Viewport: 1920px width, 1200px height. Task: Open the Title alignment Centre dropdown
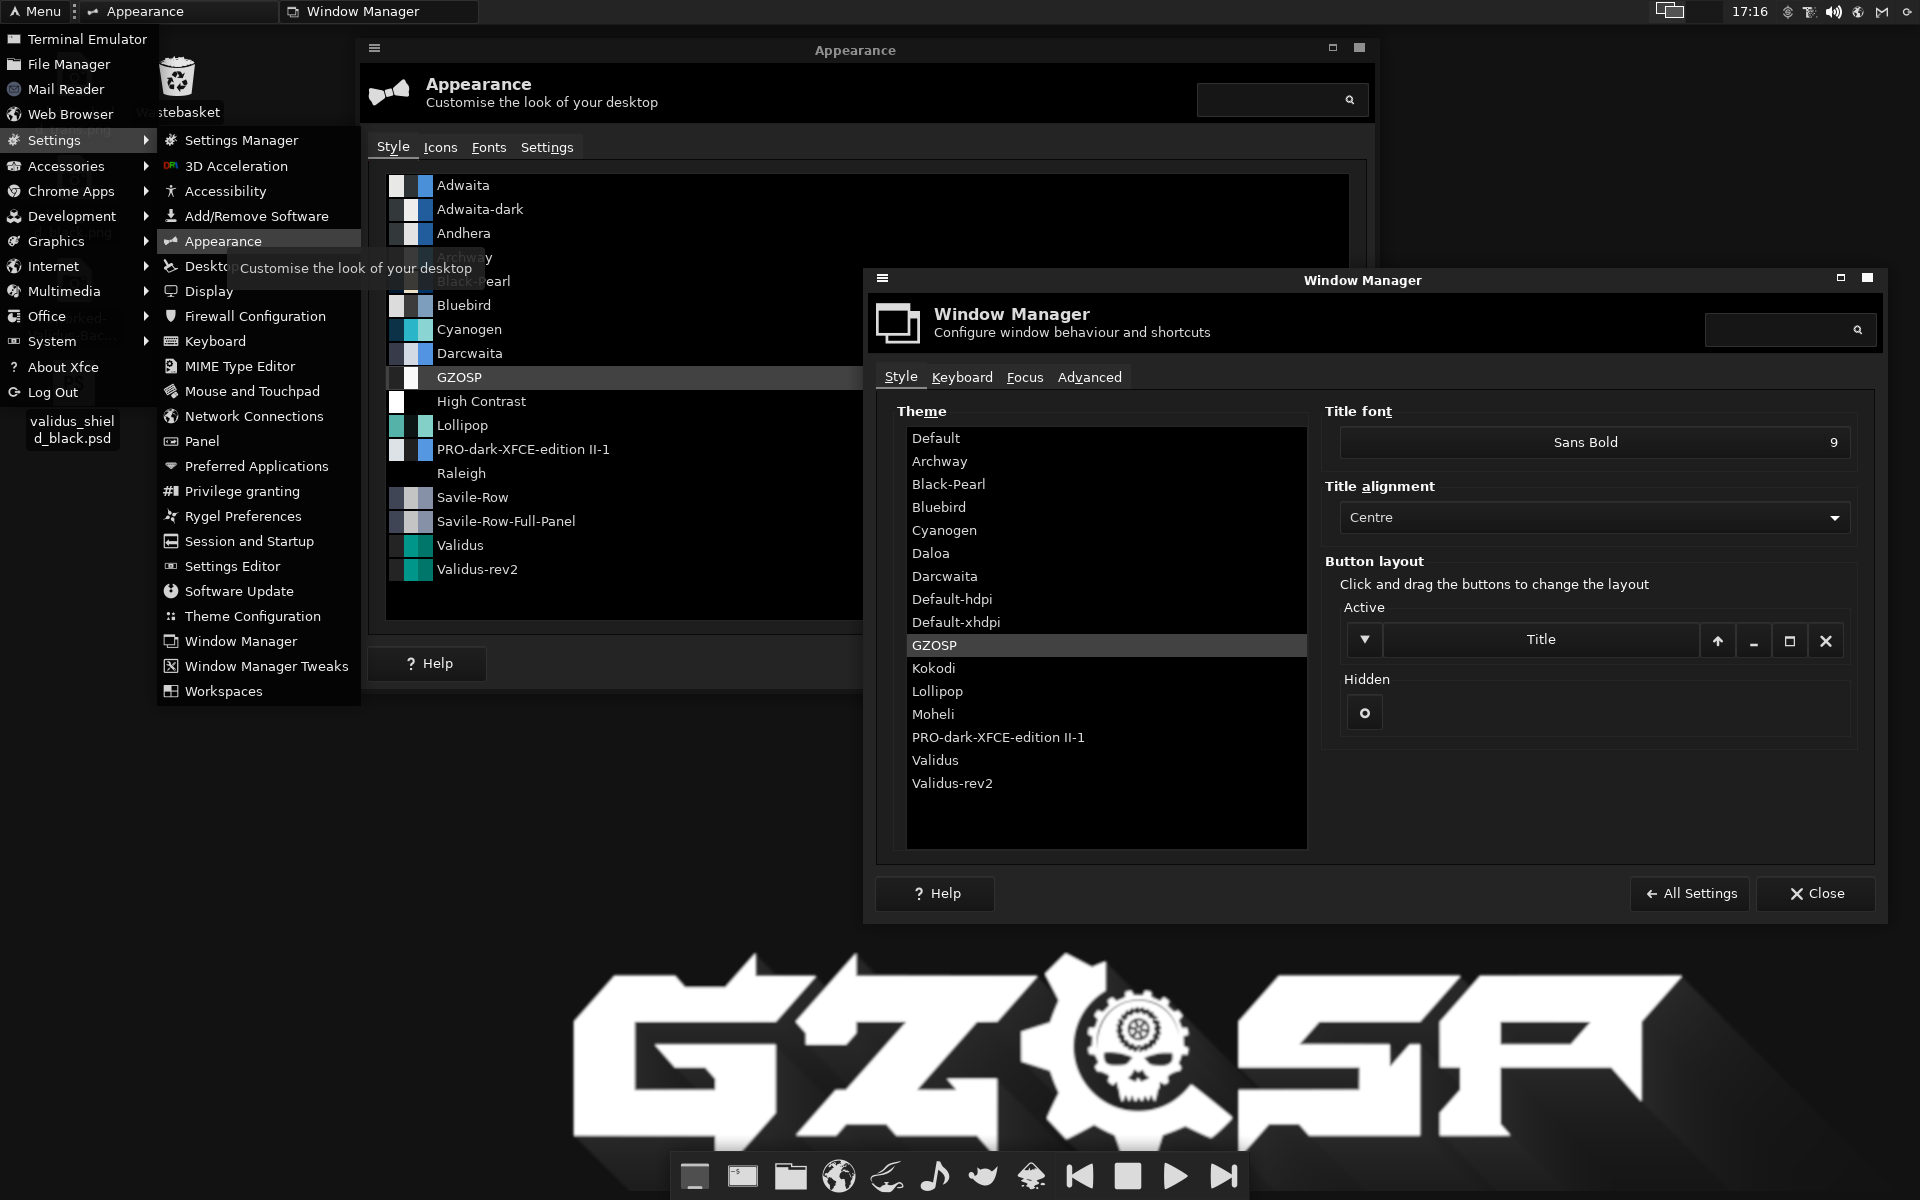pos(1595,518)
